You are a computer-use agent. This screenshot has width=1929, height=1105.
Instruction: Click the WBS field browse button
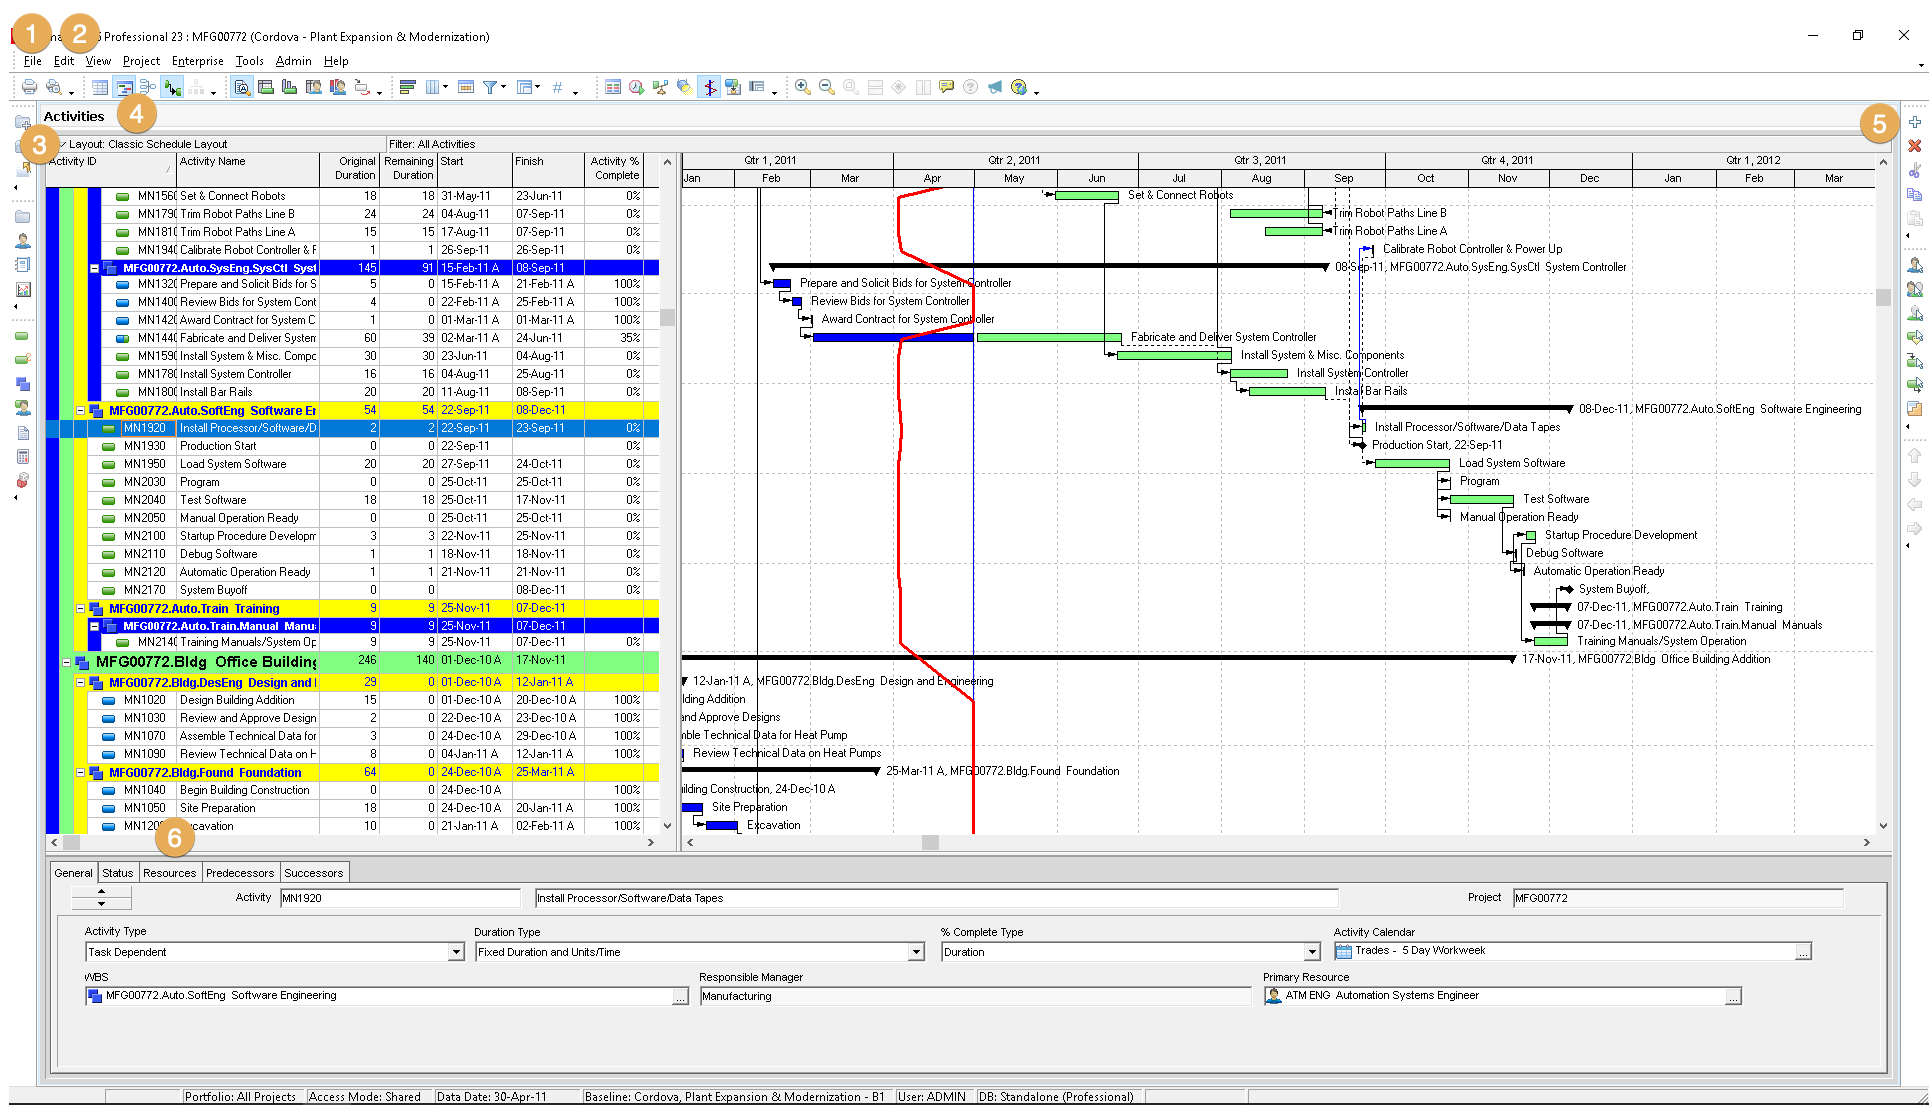coord(680,997)
